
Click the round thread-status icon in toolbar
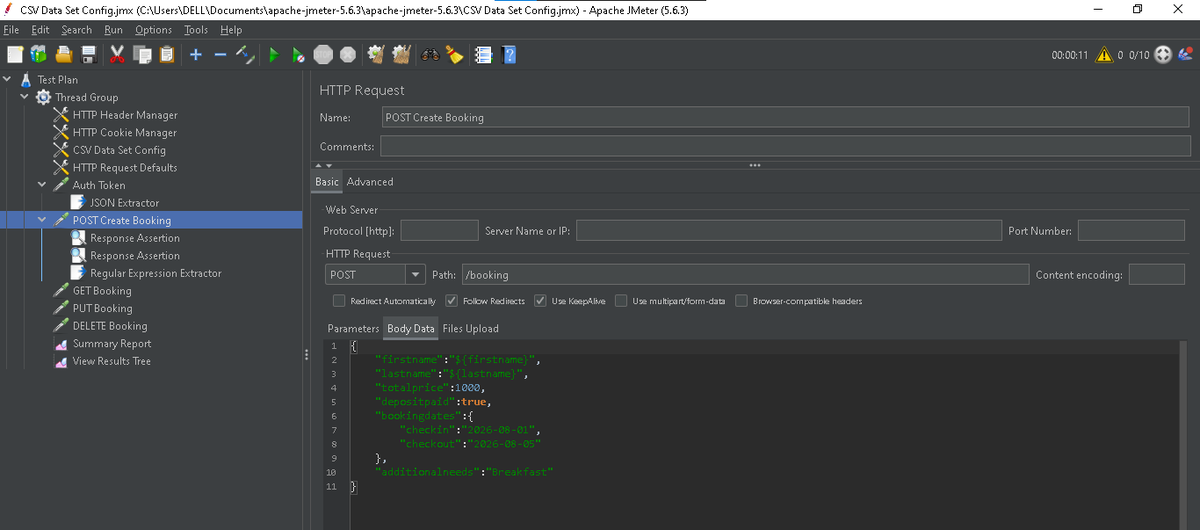coord(1164,54)
